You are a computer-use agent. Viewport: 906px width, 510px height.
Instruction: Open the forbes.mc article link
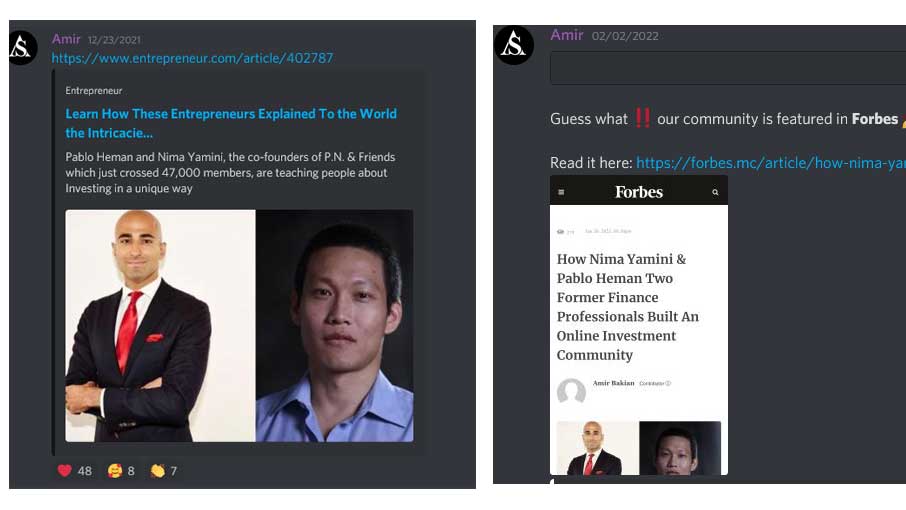[771, 163]
